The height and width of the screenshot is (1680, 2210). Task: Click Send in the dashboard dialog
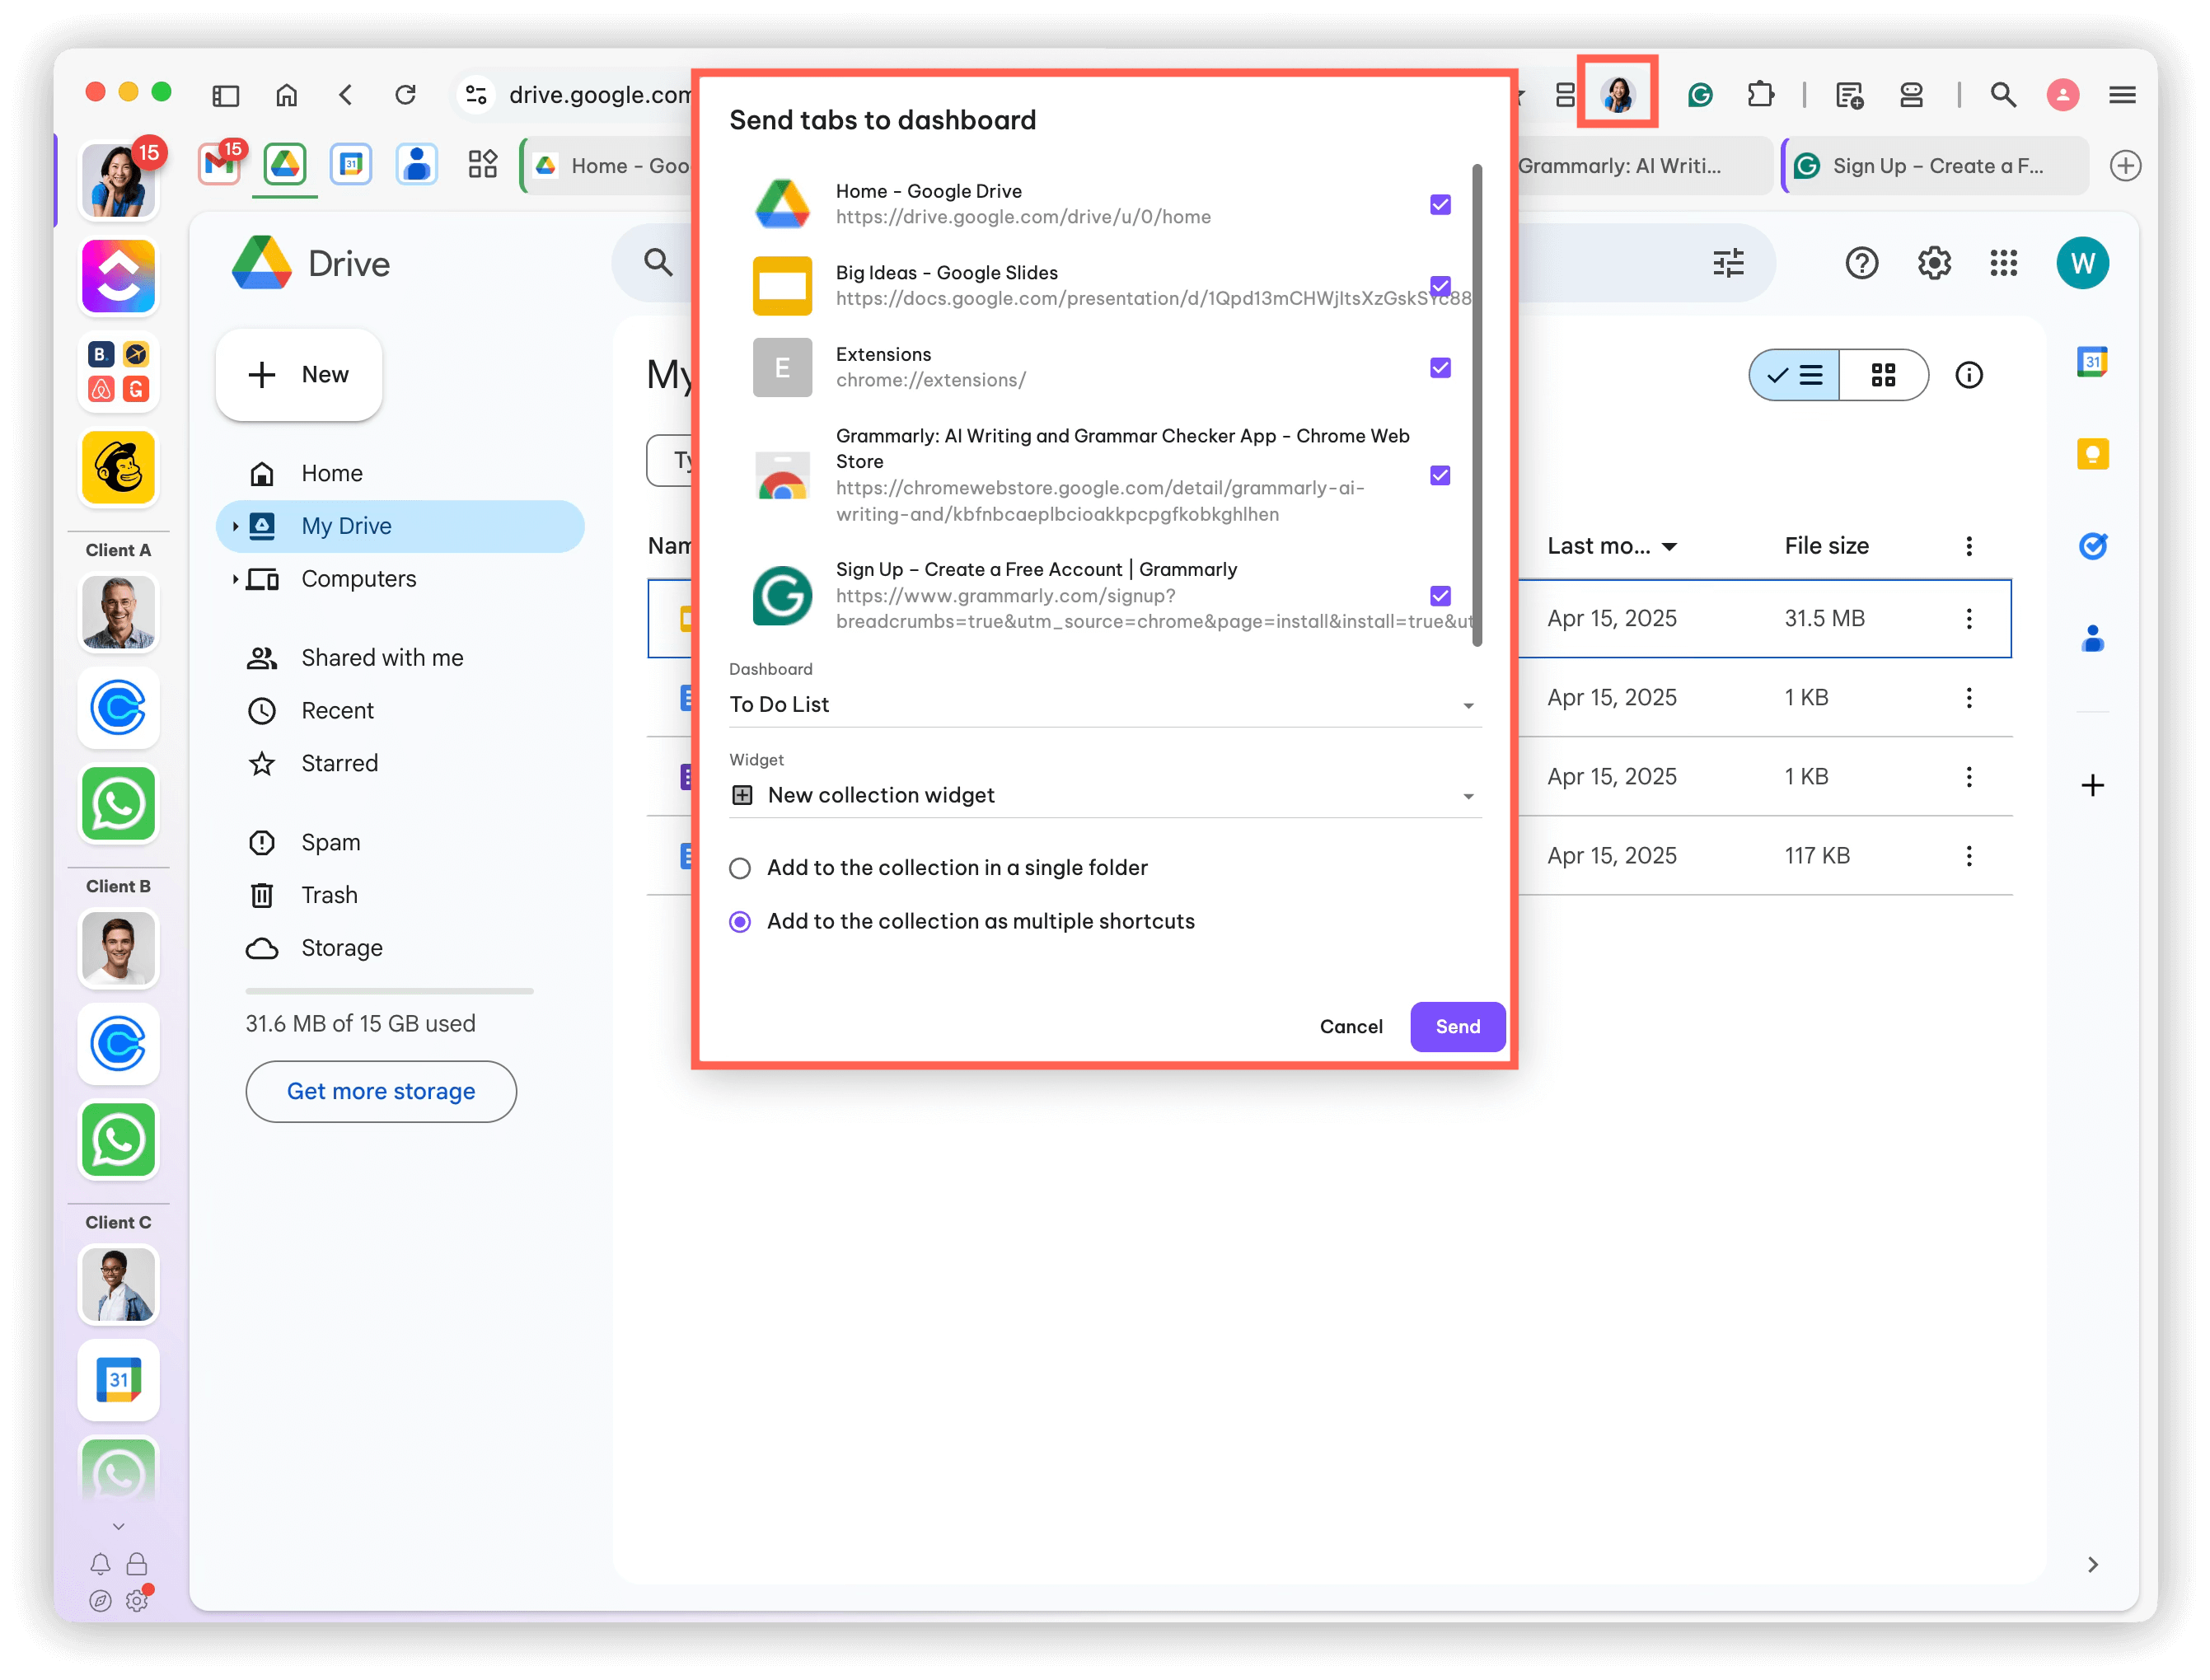pos(1457,1026)
